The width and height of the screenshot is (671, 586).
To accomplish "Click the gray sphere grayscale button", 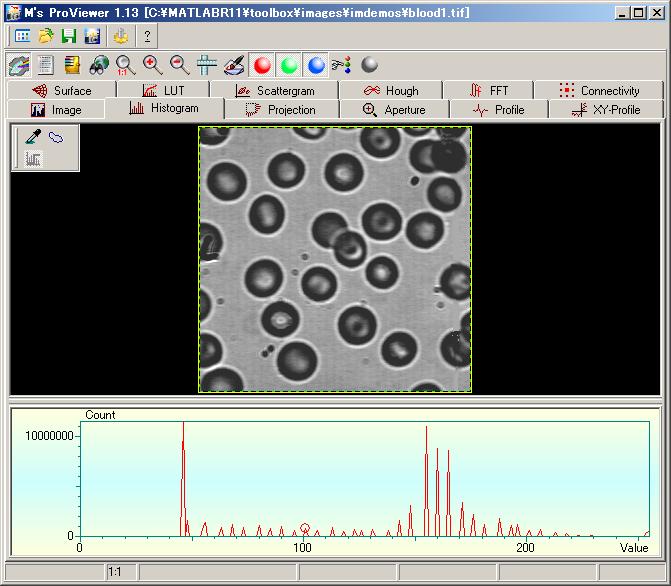I will 369,66.
